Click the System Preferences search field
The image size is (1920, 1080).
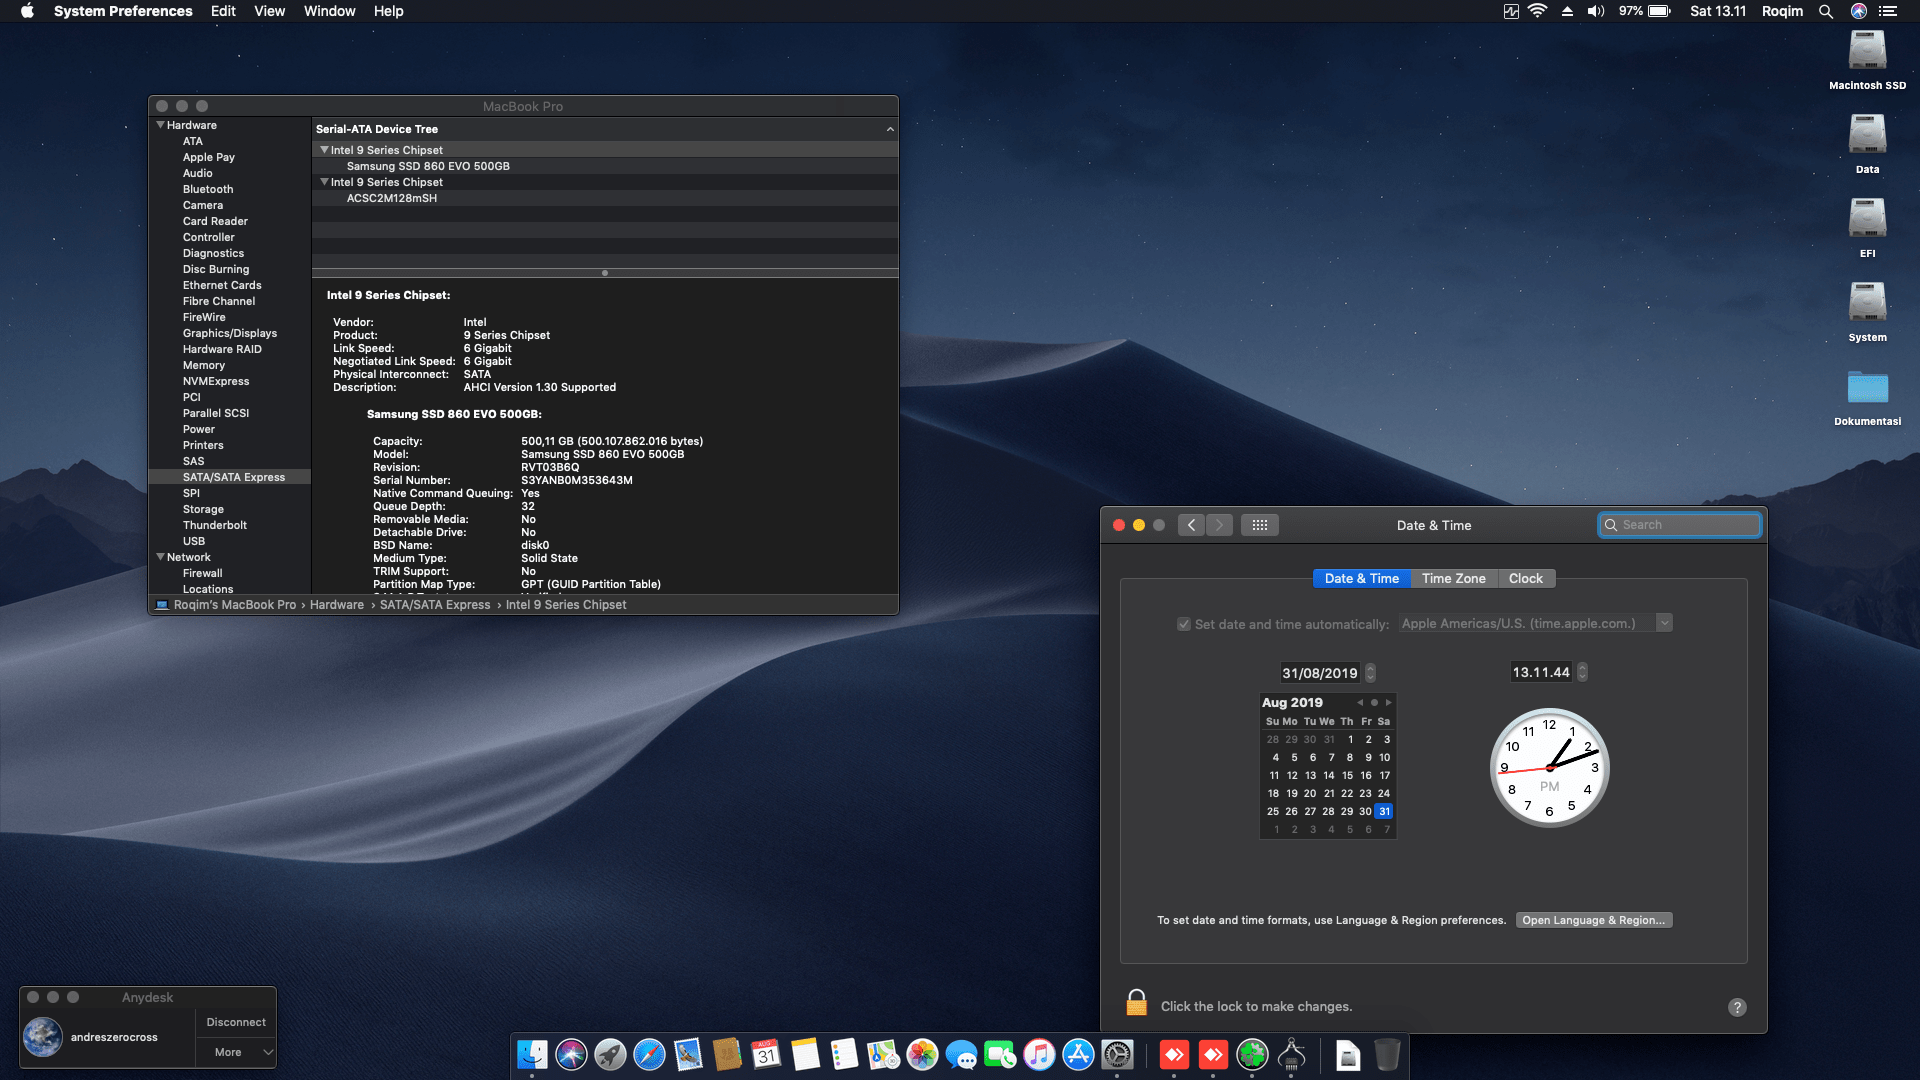[1680, 525]
